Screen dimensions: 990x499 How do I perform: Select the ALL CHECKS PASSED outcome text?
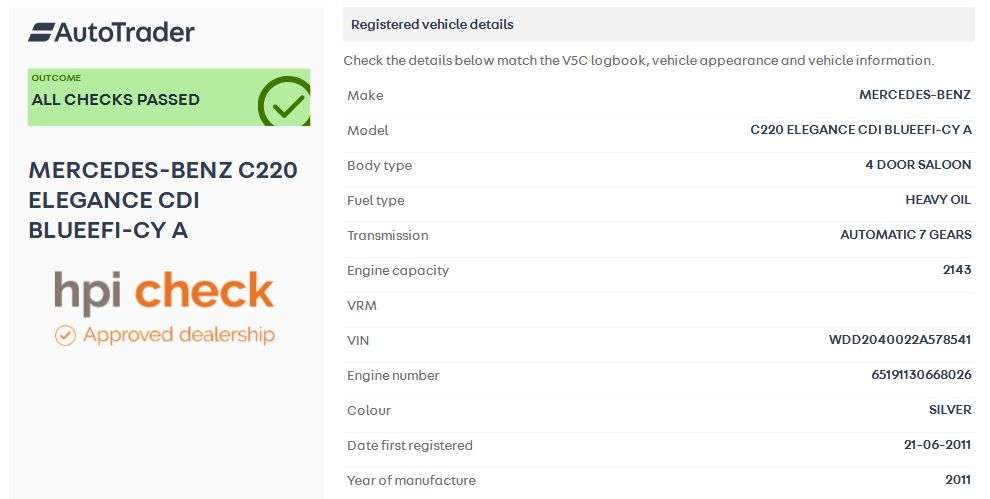tap(116, 100)
